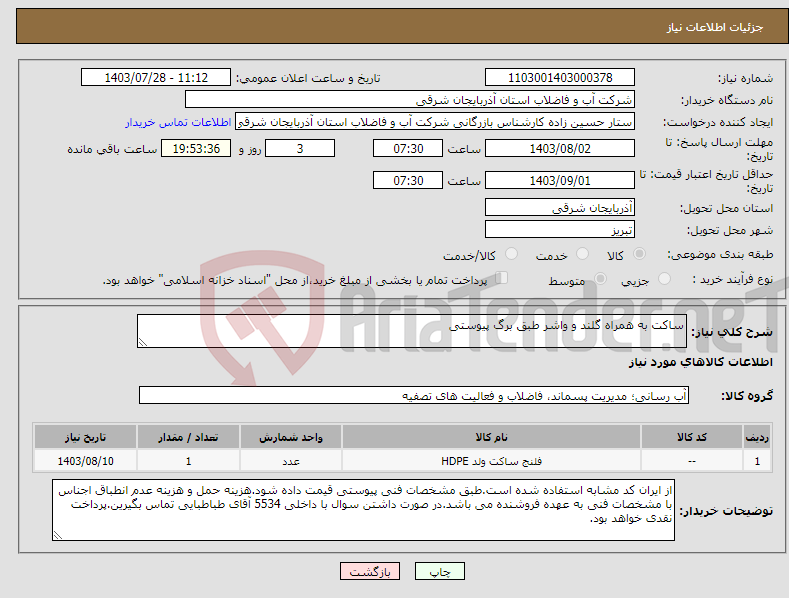789x598 pixels.
Task: Click the price validity date 1403/09/01
Action: (560, 180)
